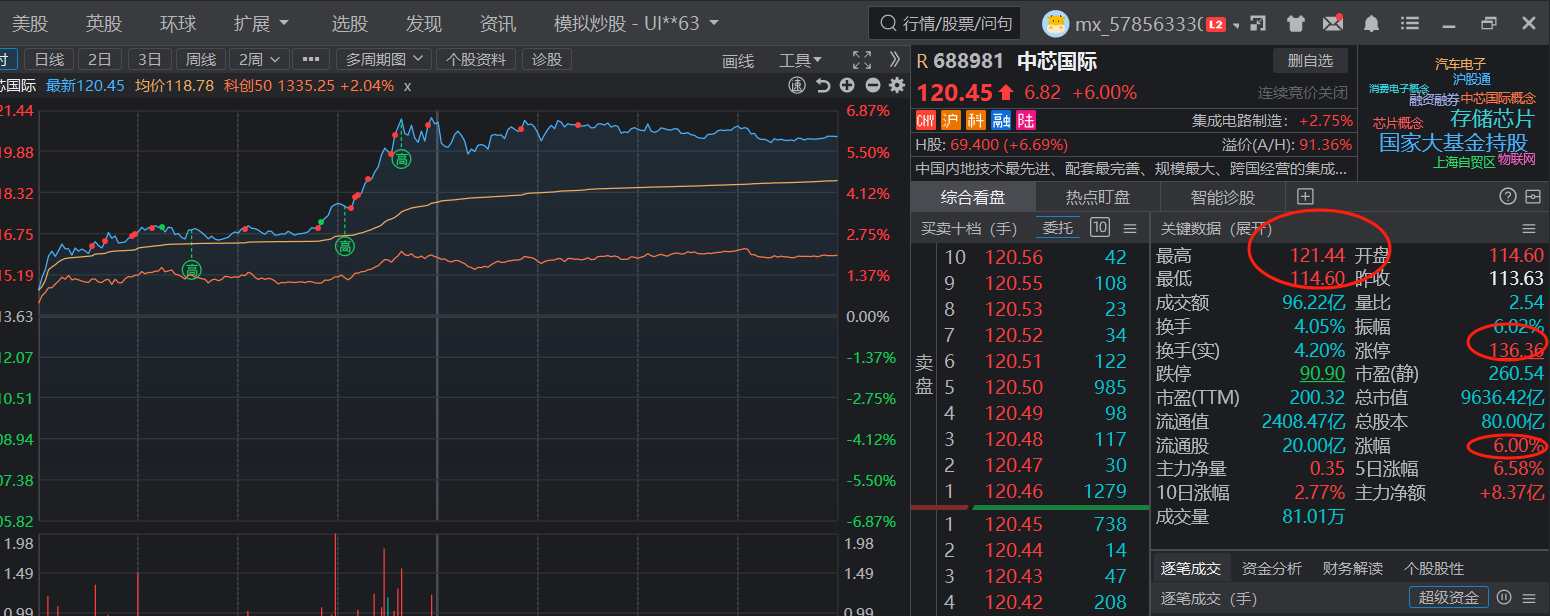Open 个股资料 stock info

pyautogui.click(x=476, y=60)
